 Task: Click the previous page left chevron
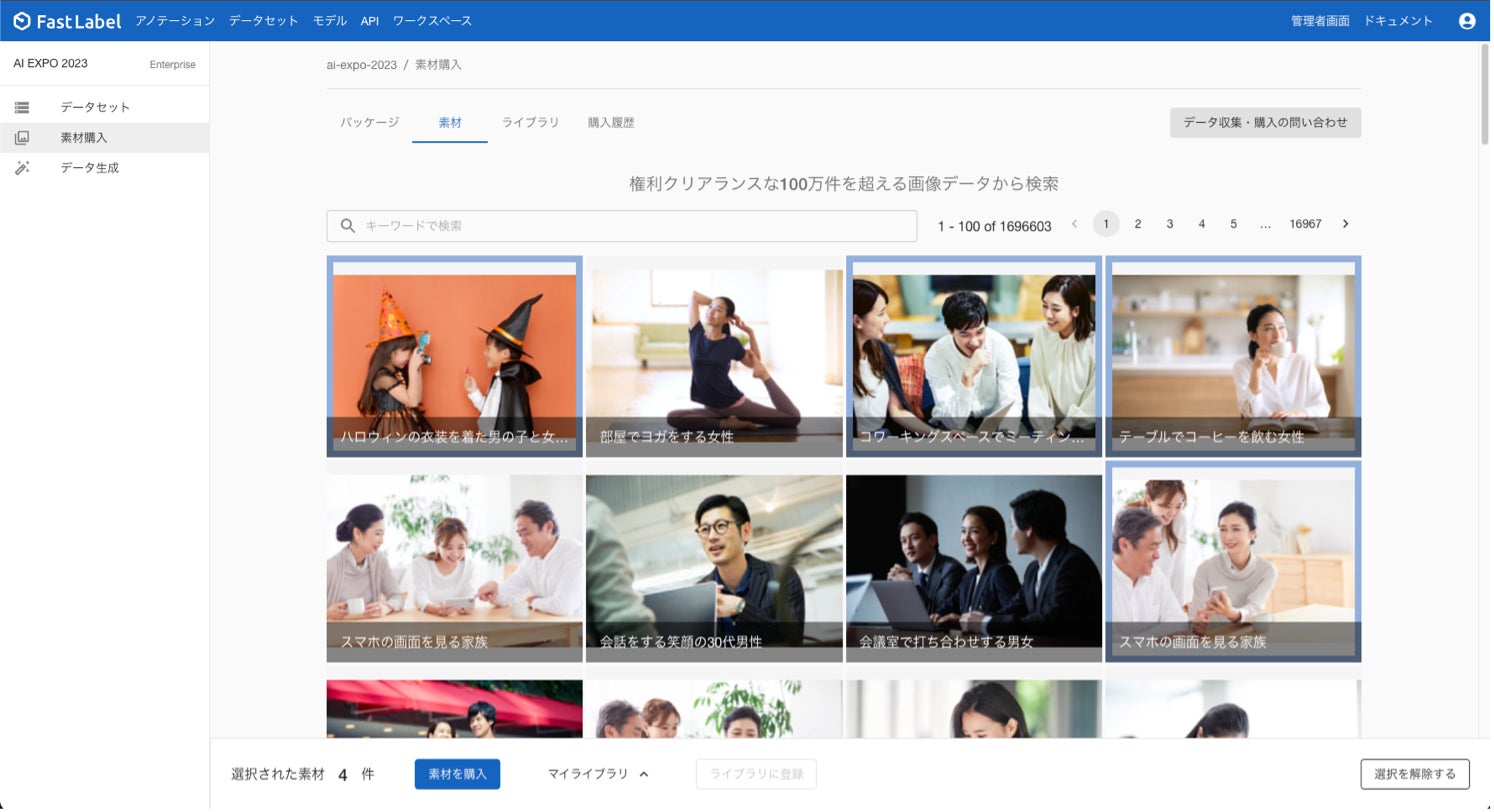pyautogui.click(x=1075, y=224)
